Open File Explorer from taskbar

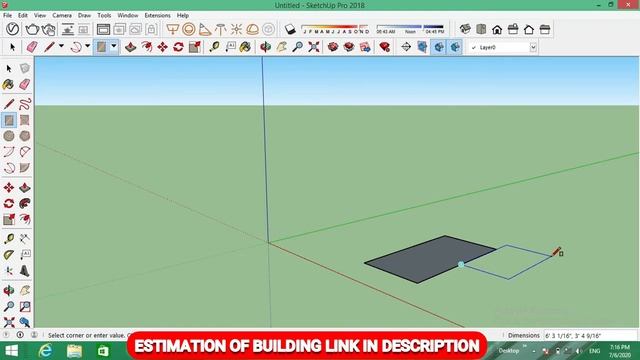(74, 351)
